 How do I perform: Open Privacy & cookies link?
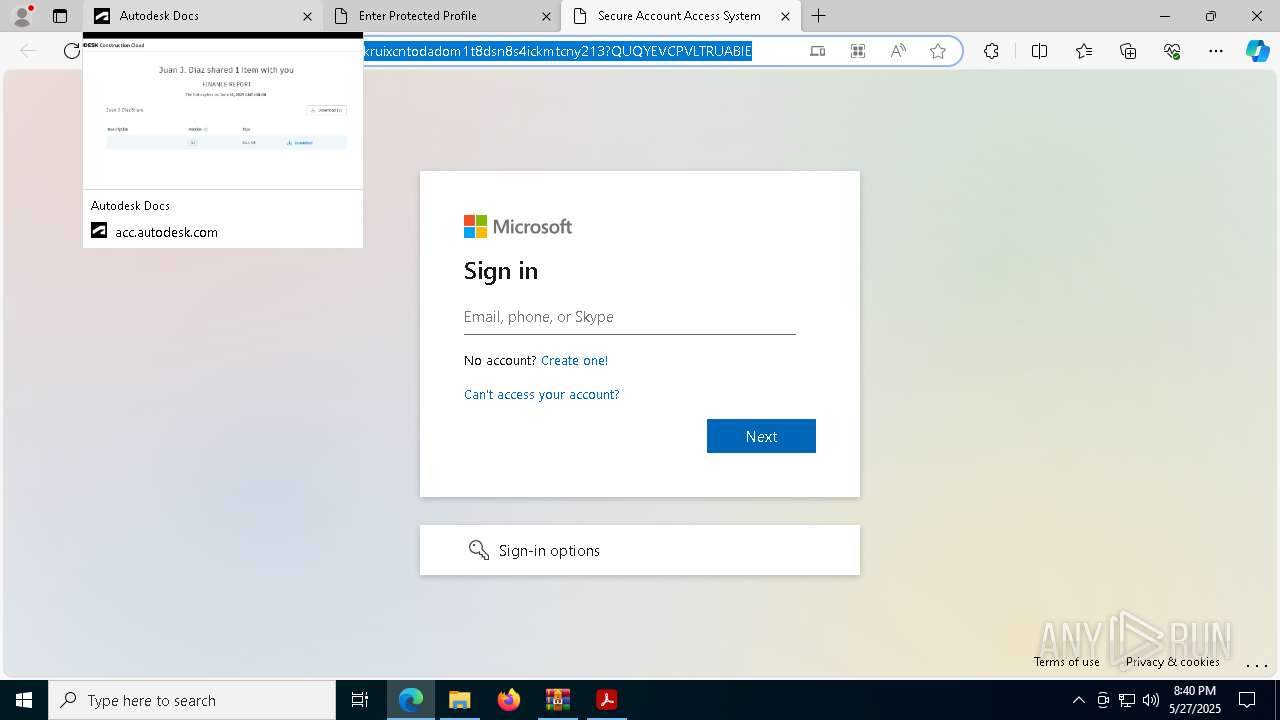click(x=1172, y=662)
